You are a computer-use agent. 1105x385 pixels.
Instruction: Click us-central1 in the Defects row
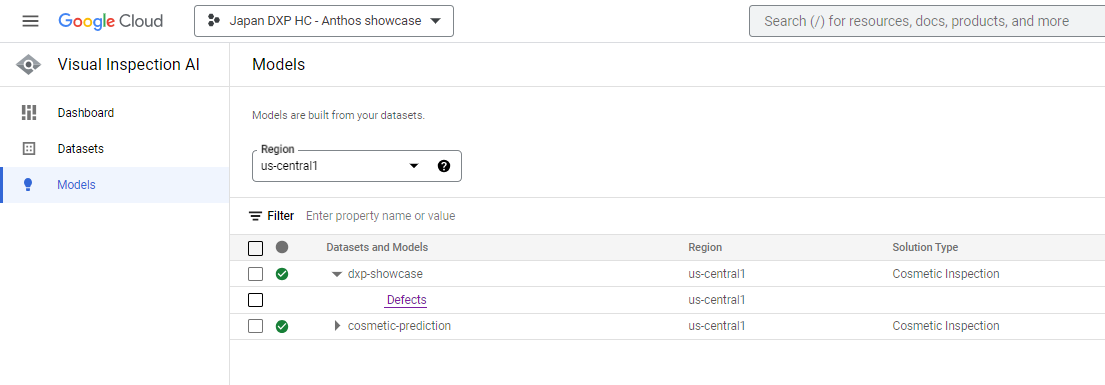(x=717, y=300)
